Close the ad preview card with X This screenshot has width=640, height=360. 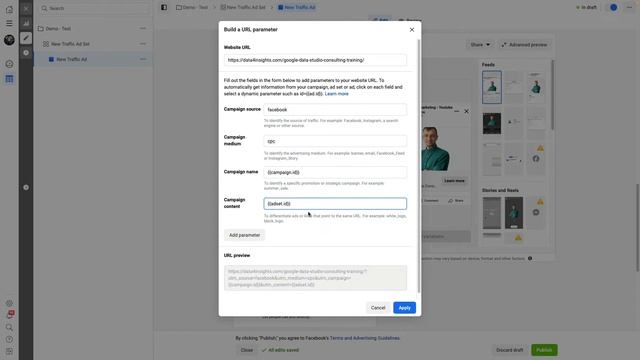[467, 111]
